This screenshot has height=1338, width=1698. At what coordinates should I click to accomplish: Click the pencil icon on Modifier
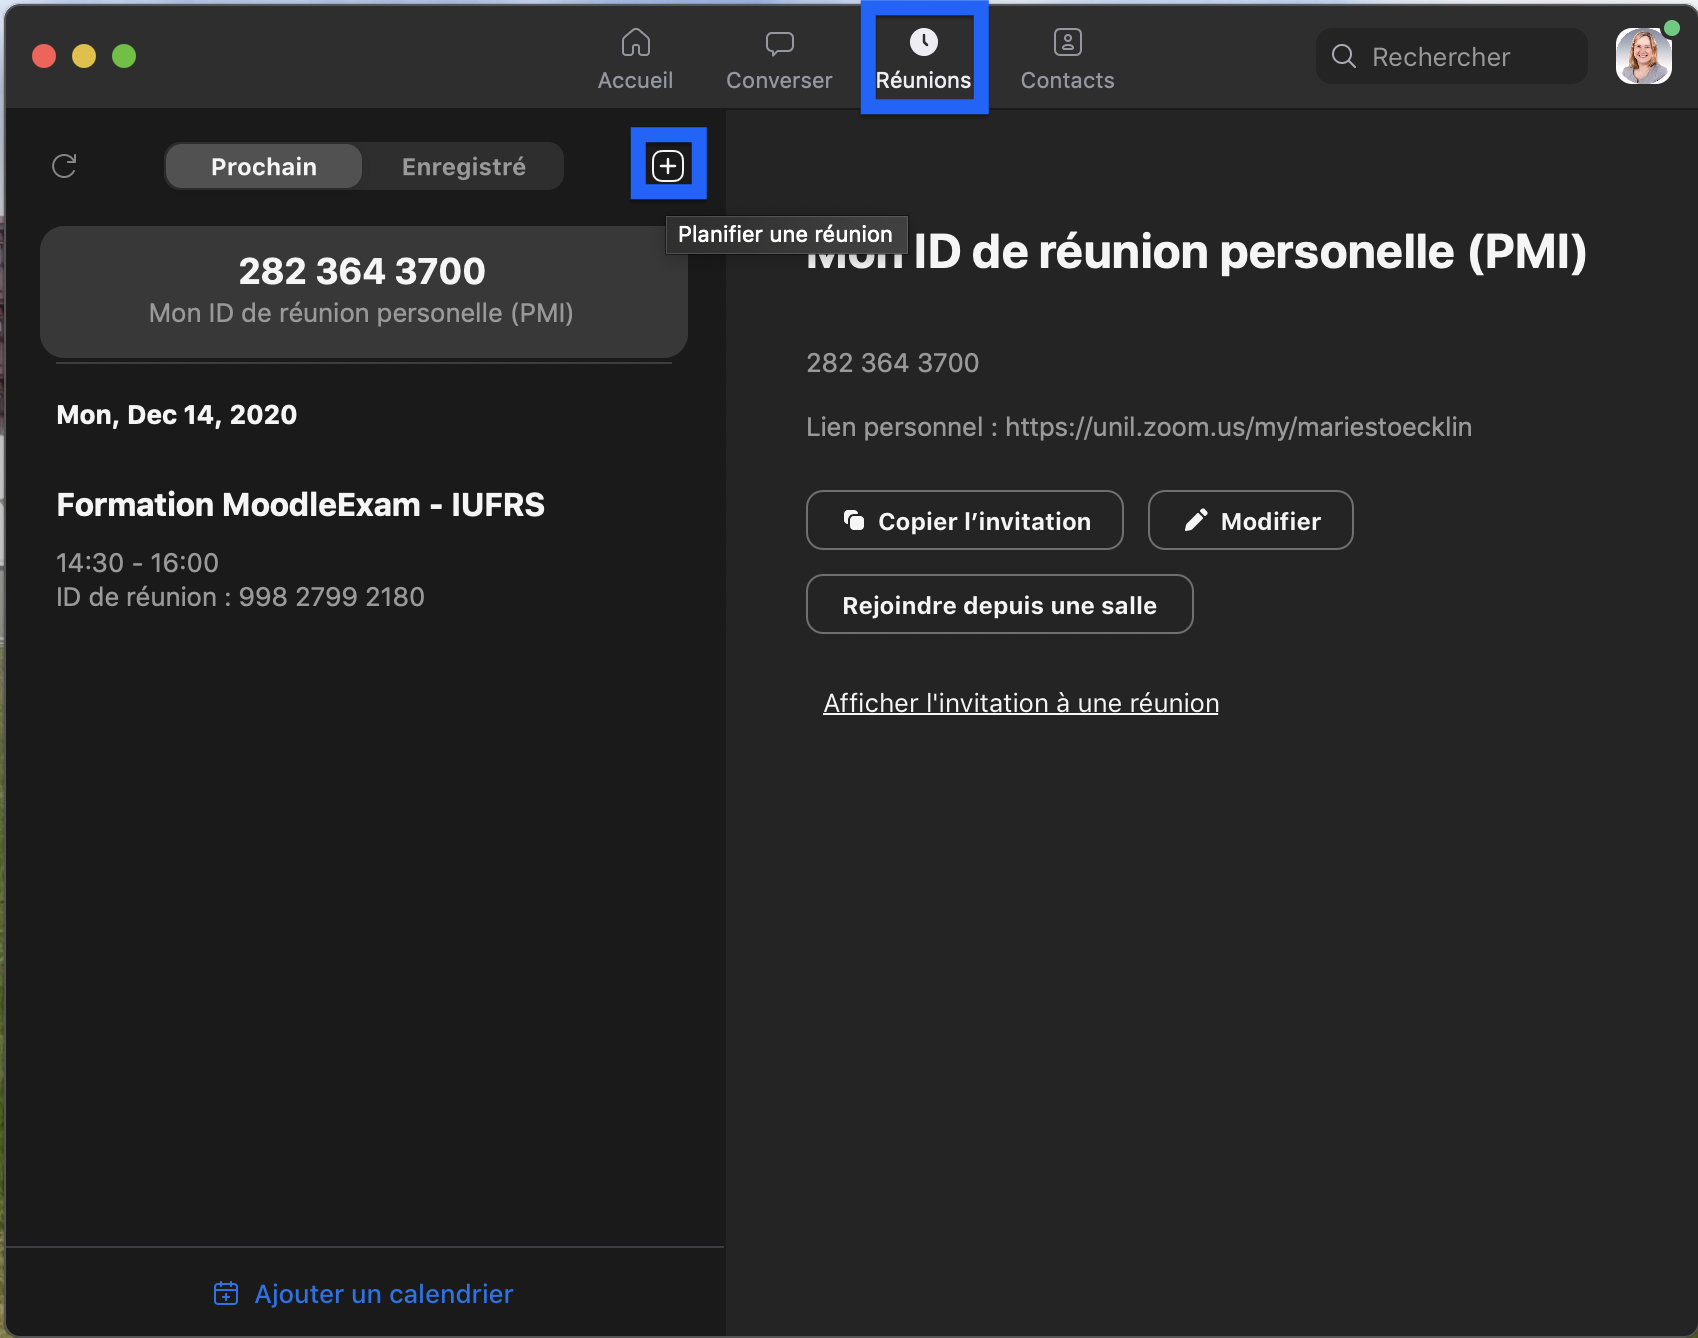(x=1195, y=521)
